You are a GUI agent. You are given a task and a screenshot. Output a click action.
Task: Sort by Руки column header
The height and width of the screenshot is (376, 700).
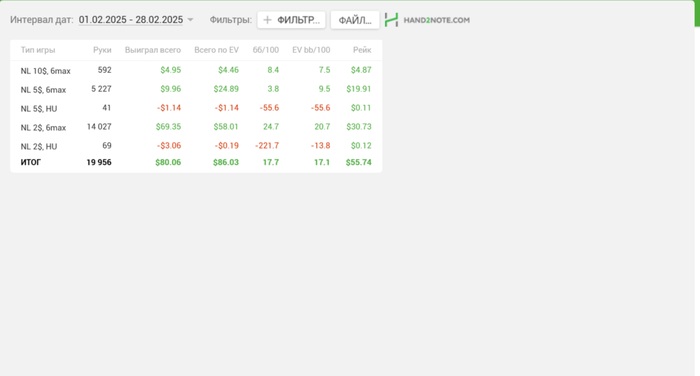pyautogui.click(x=102, y=50)
